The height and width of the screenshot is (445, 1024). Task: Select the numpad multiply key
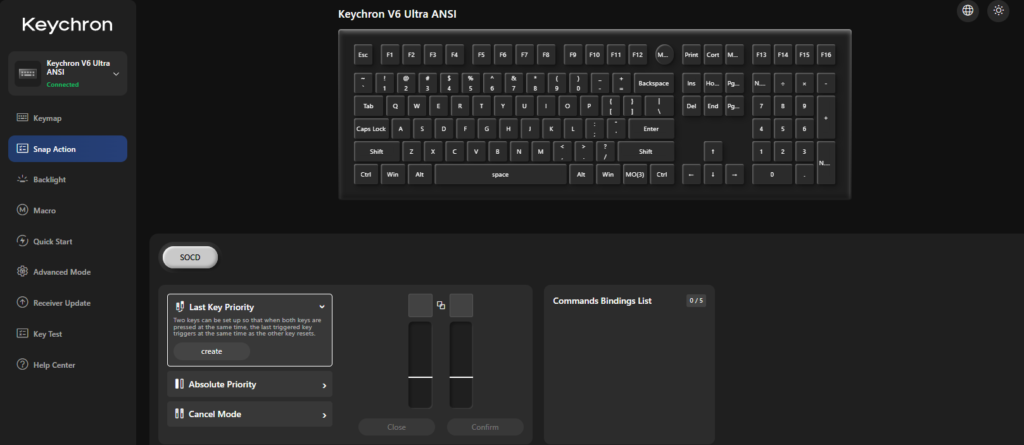pyautogui.click(x=805, y=84)
